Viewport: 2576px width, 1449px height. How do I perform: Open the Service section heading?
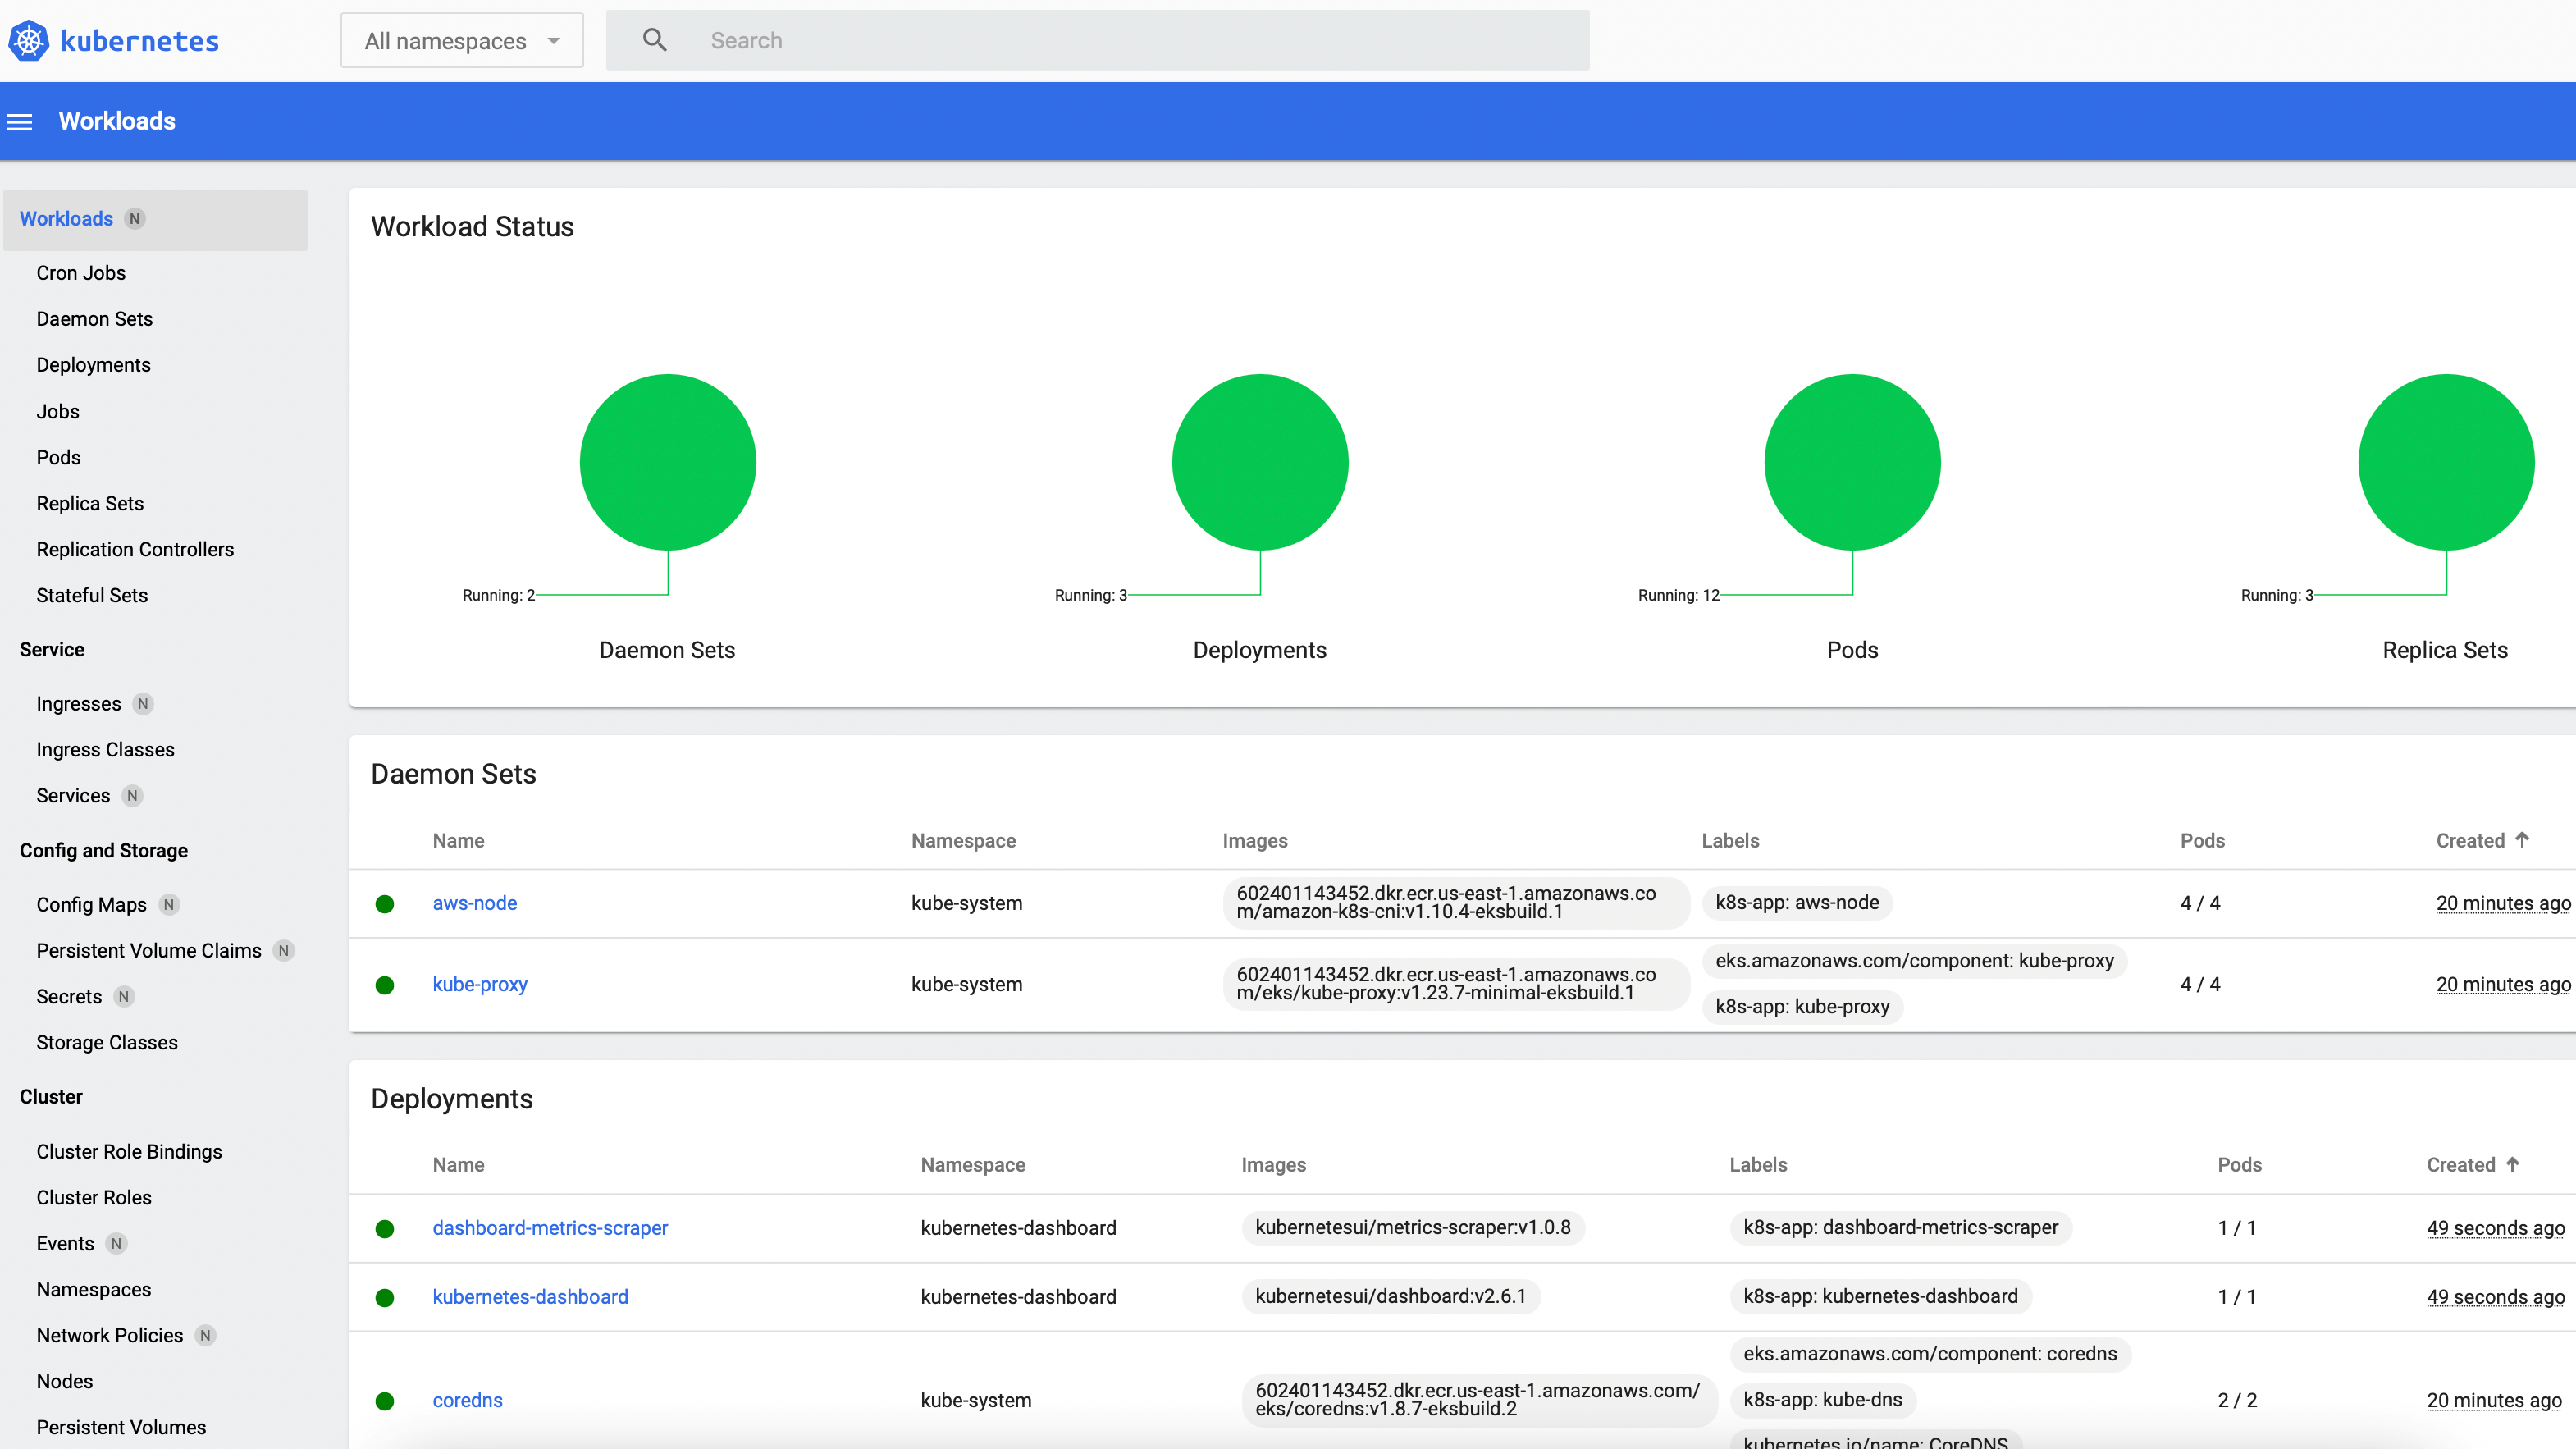(x=52, y=650)
